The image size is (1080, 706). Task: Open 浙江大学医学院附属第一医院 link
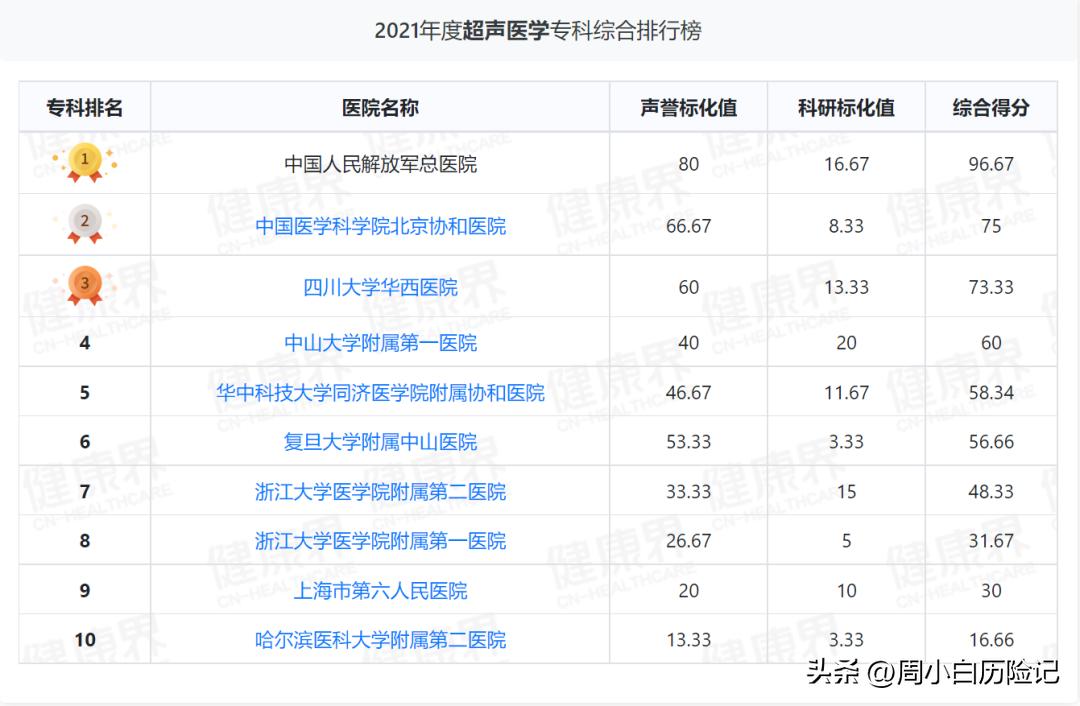[x=380, y=541]
